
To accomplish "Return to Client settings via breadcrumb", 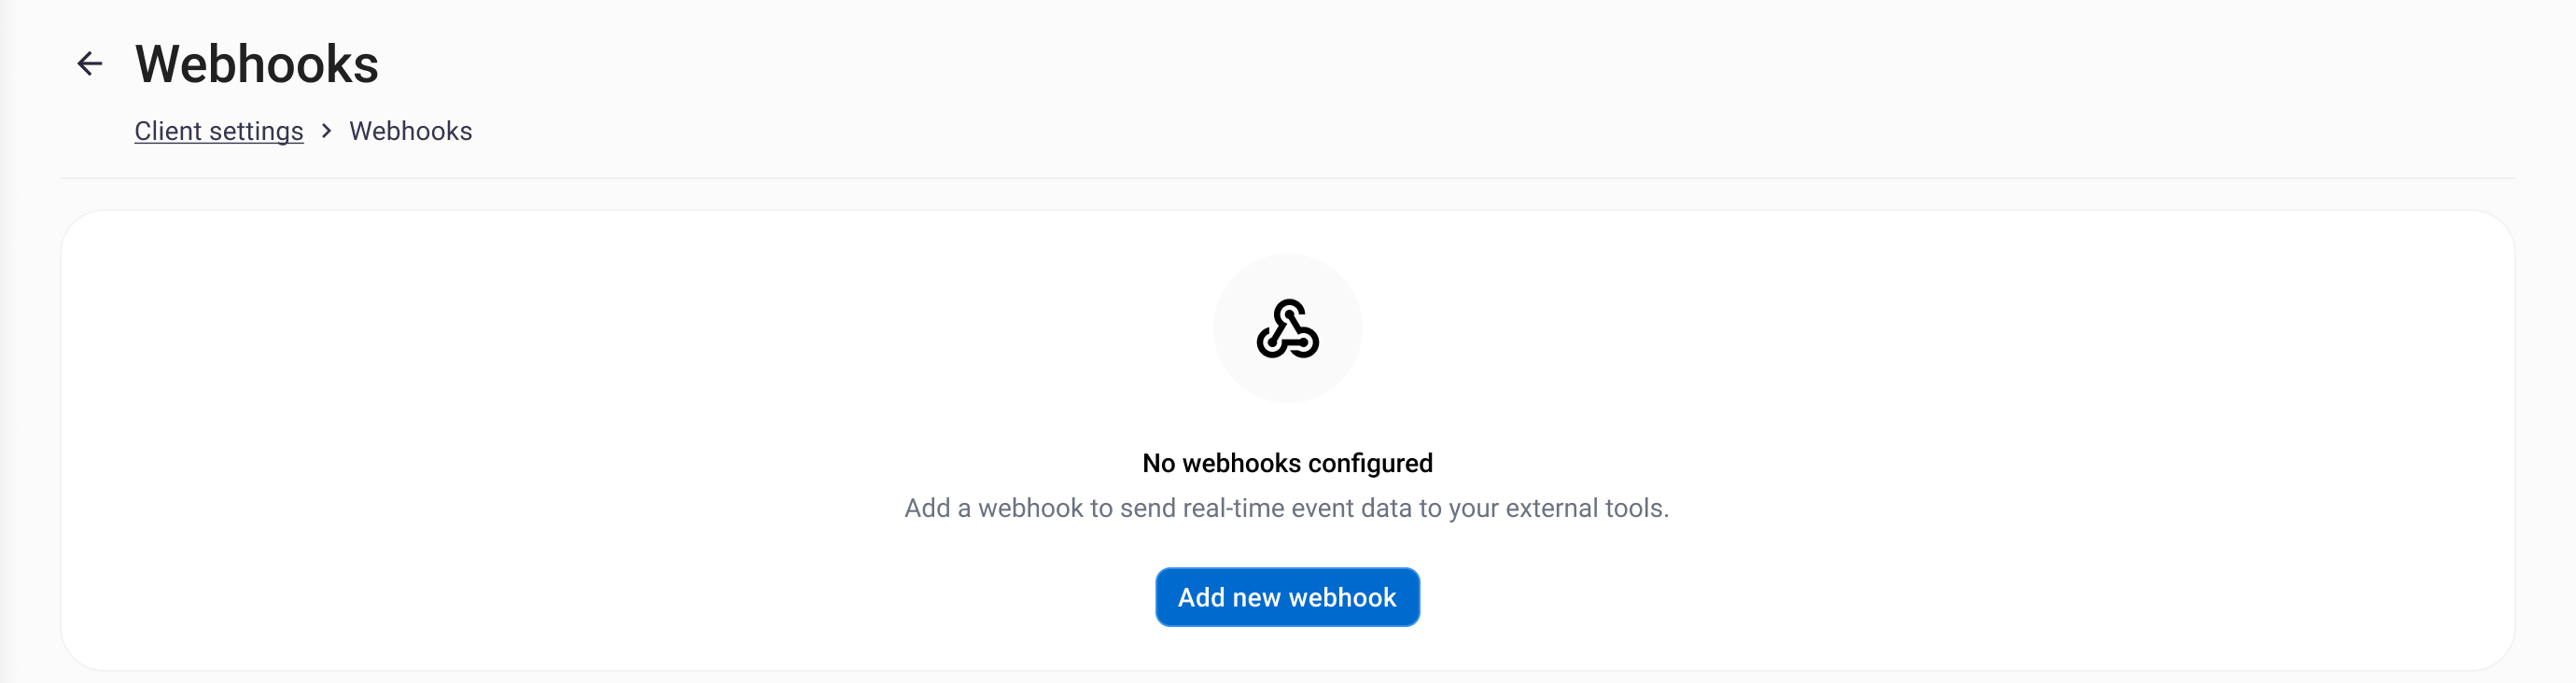I will click(219, 131).
